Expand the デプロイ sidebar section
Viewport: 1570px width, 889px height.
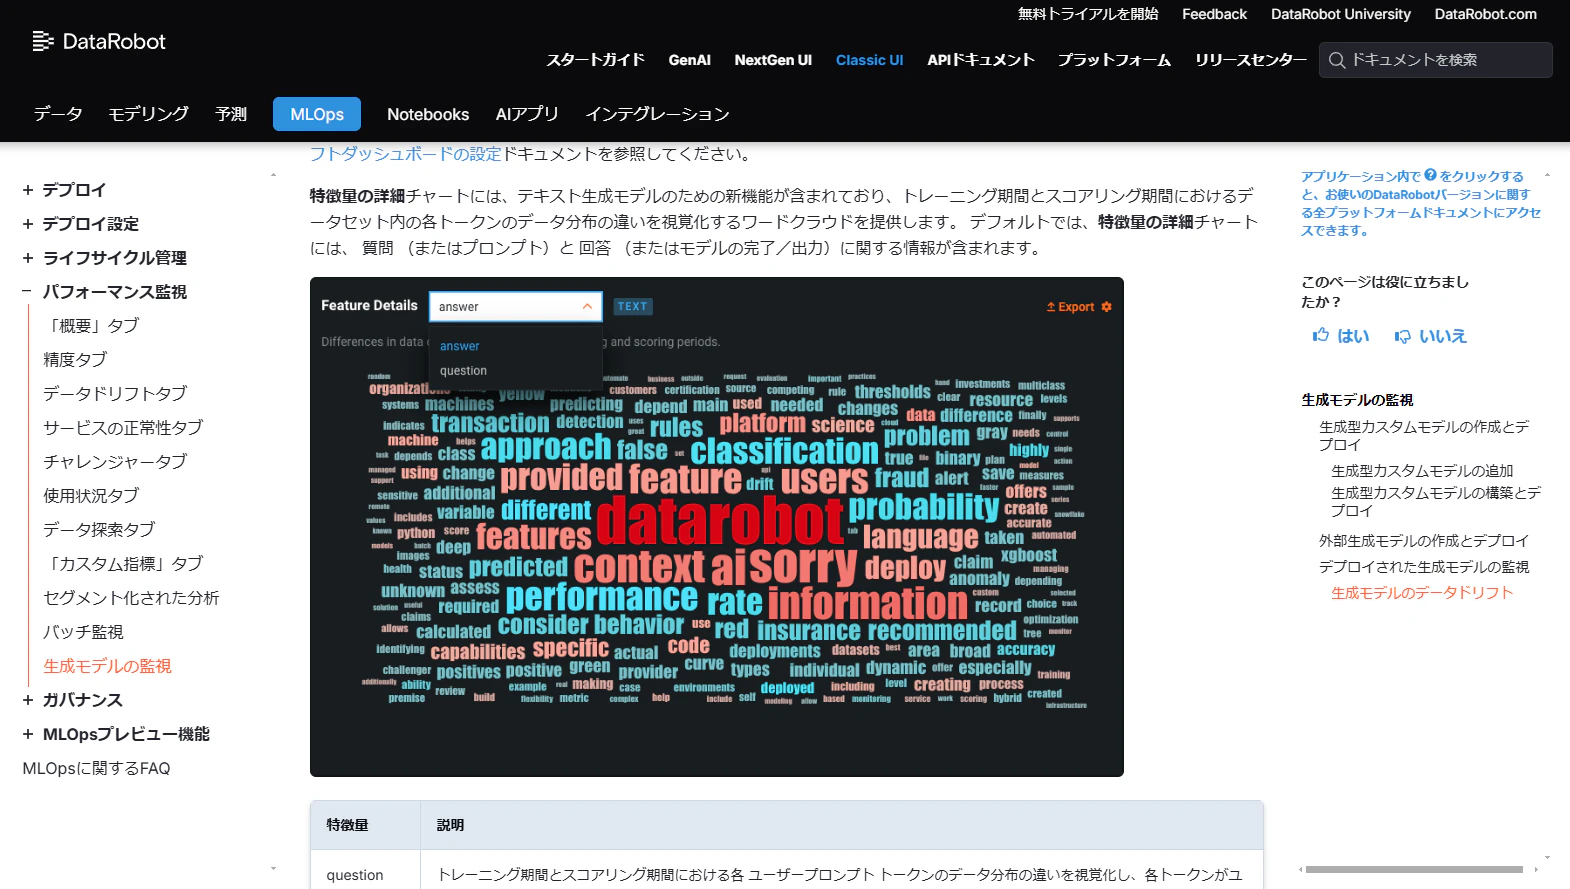click(28, 190)
